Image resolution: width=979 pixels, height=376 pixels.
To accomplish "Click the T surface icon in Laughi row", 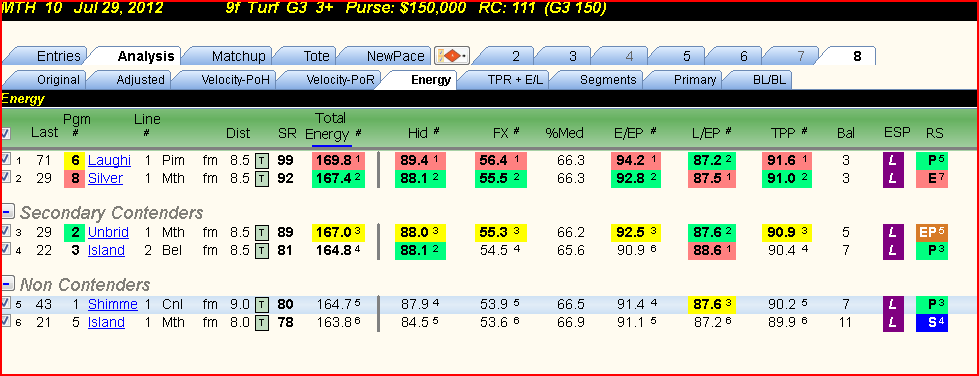I will (262, 161).
